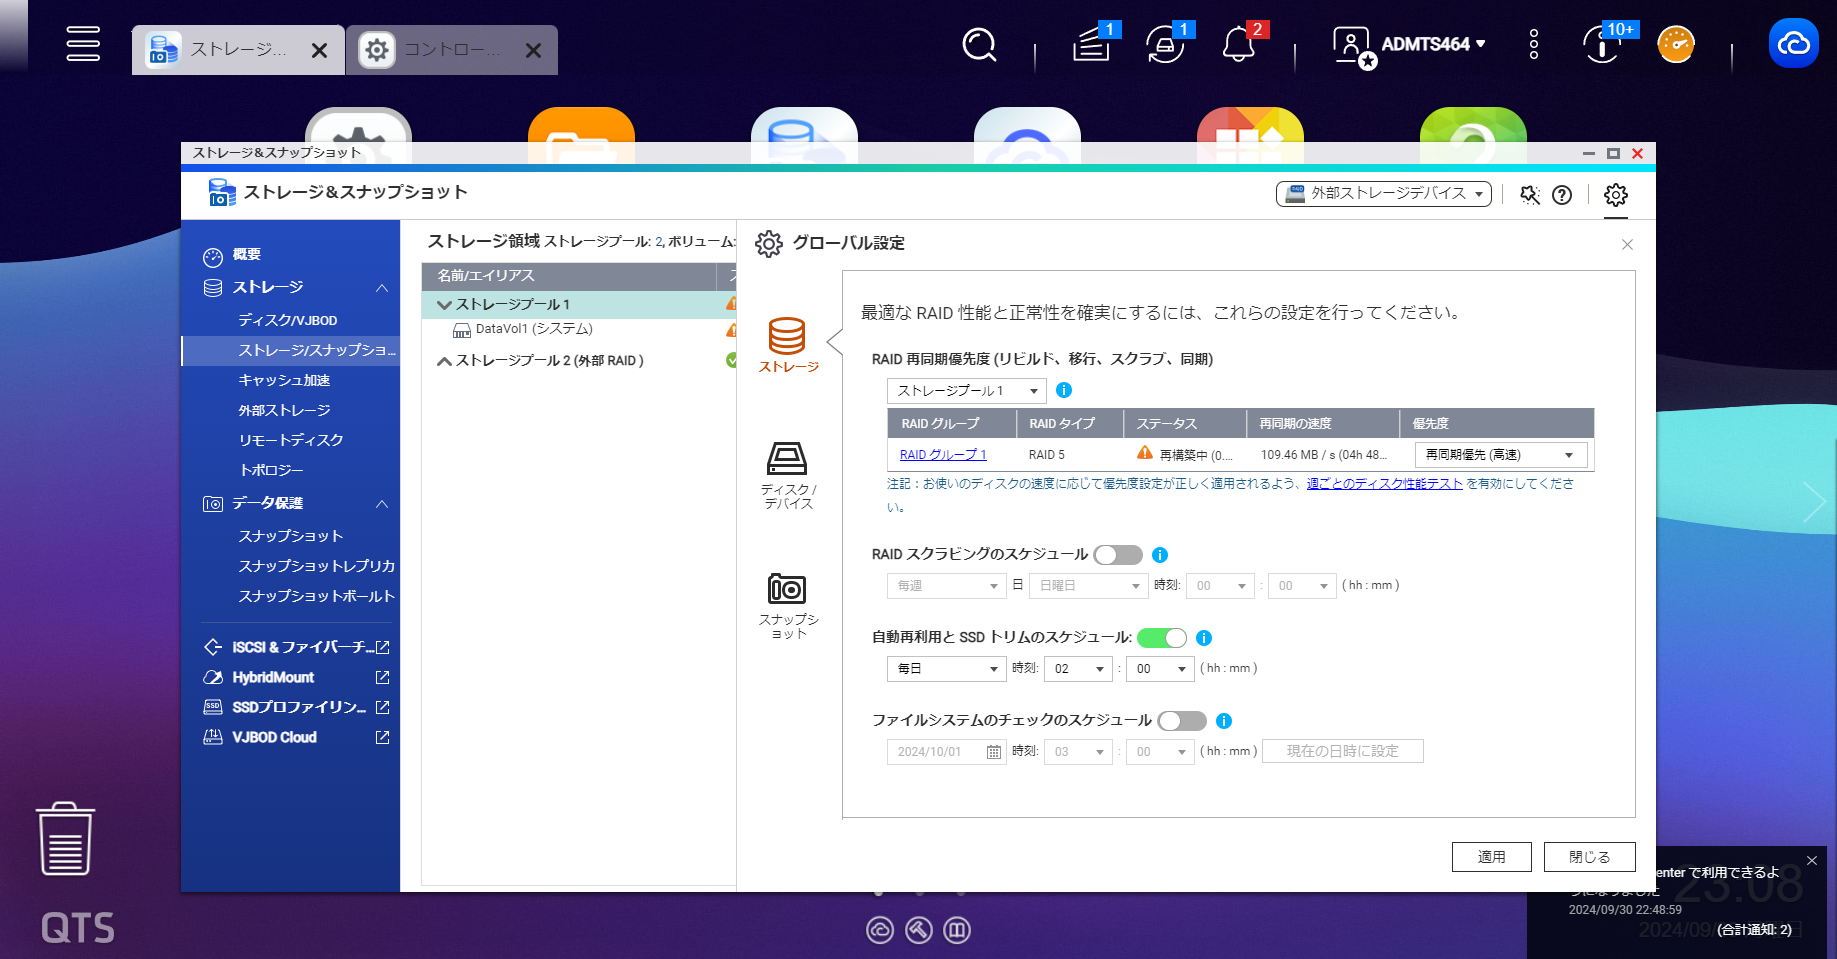Open 外部ストレージ in the sidebar

284,410
